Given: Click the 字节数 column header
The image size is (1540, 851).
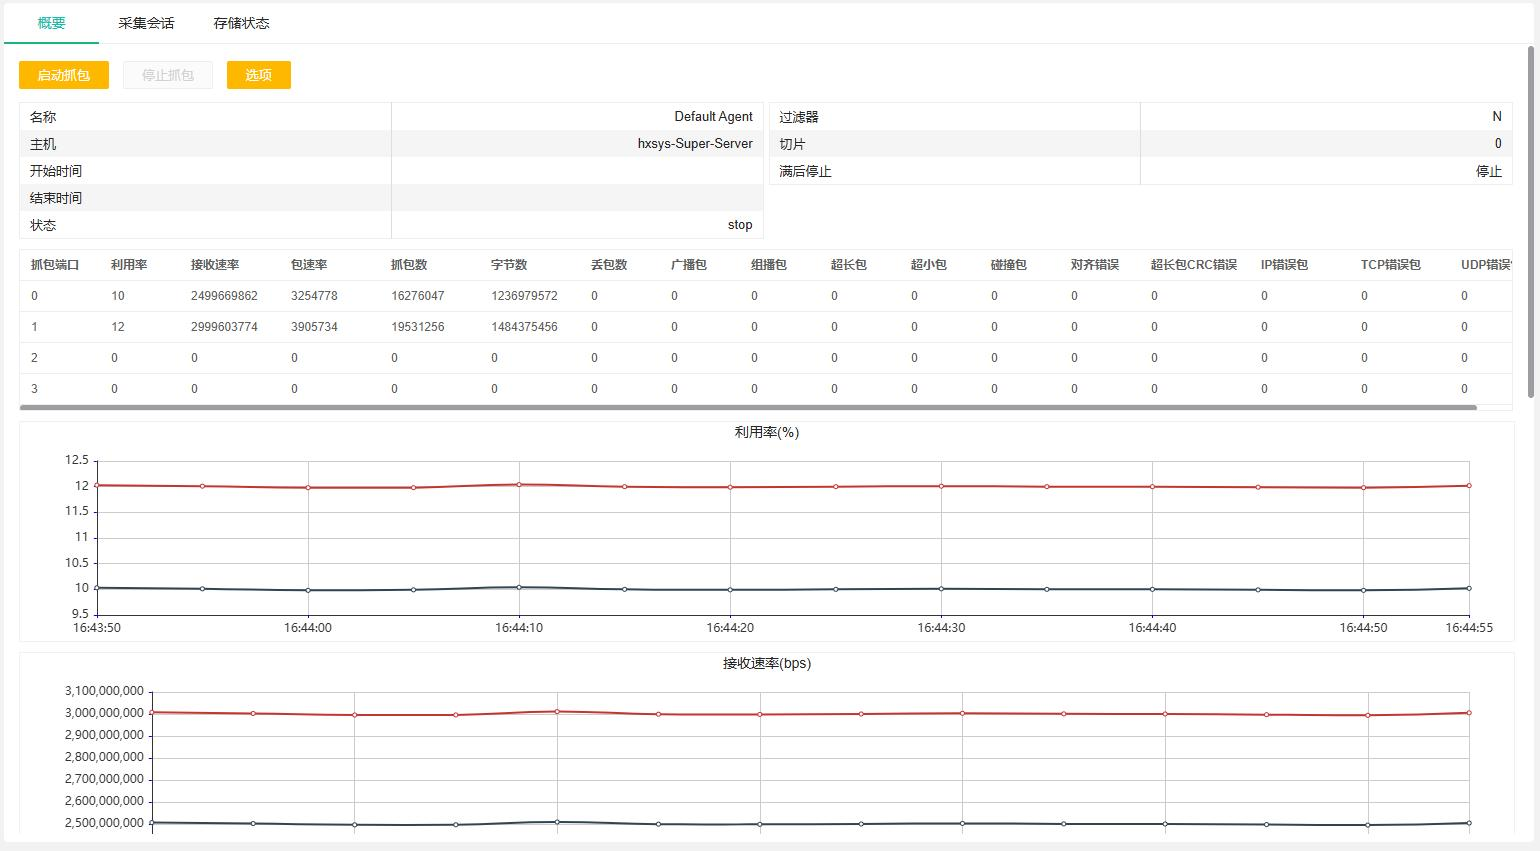Looking at the screenshot, I should [509, 265].
